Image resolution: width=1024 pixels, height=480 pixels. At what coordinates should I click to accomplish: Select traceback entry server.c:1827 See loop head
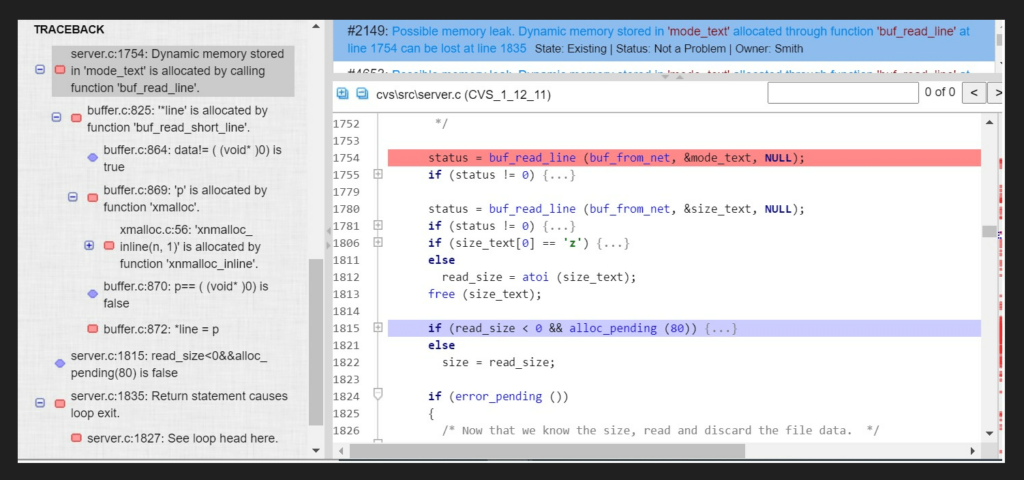pyautogui.click(x=182, y=438)
